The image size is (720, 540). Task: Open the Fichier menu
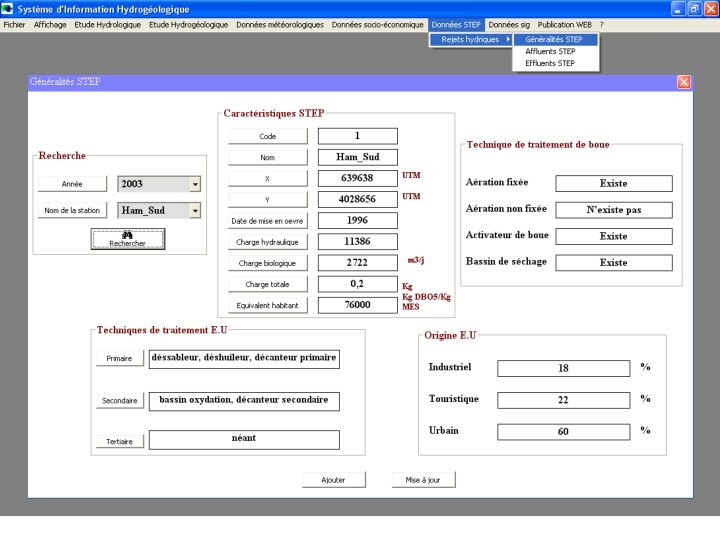coord(14,25)
